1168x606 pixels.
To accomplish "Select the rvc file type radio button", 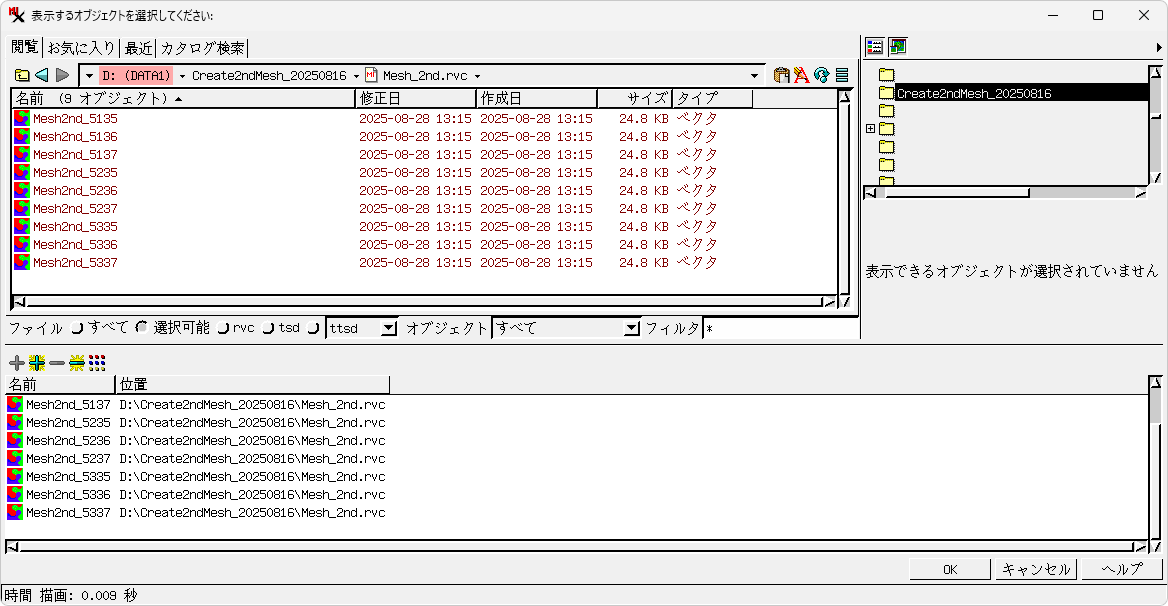I will [x=223, y=328].
